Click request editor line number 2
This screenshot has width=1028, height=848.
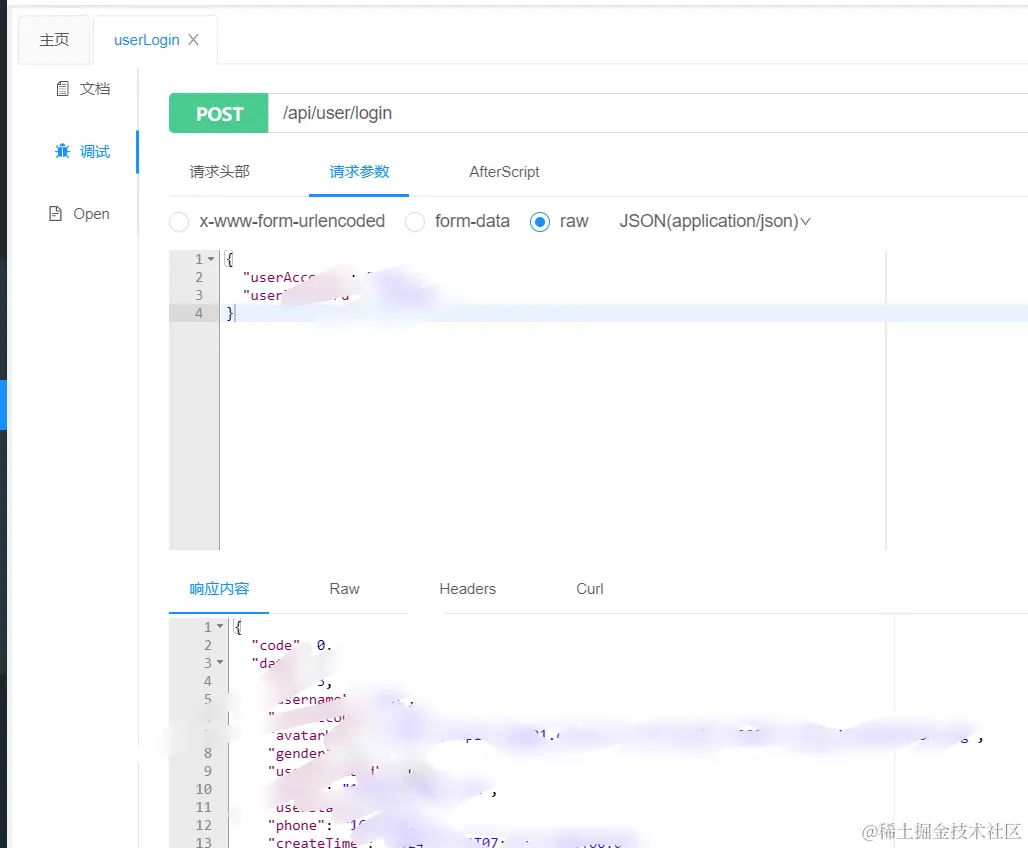click(199, 277)
